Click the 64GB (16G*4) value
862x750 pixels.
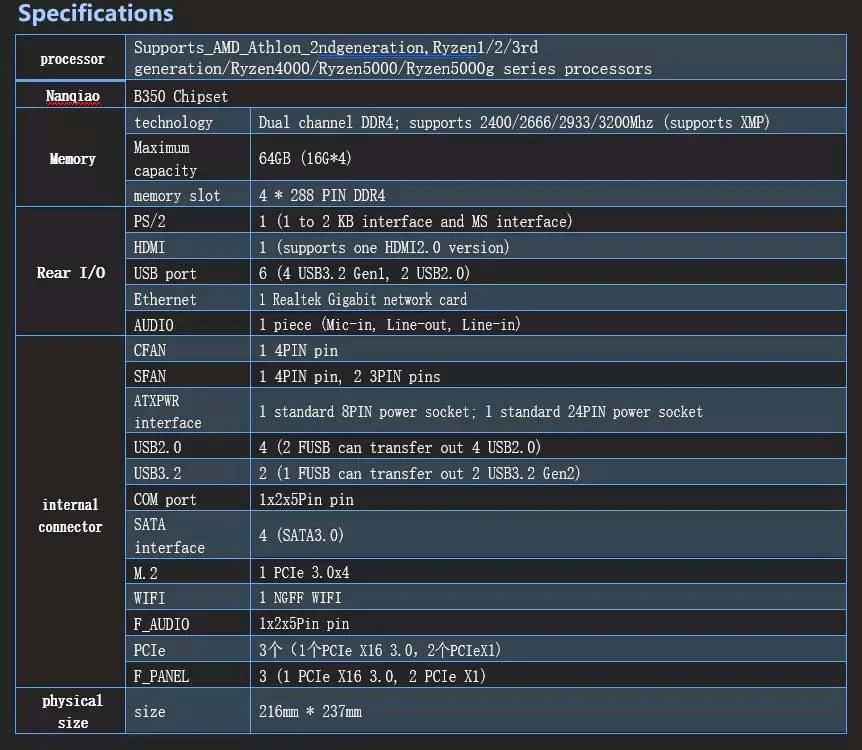305,158
